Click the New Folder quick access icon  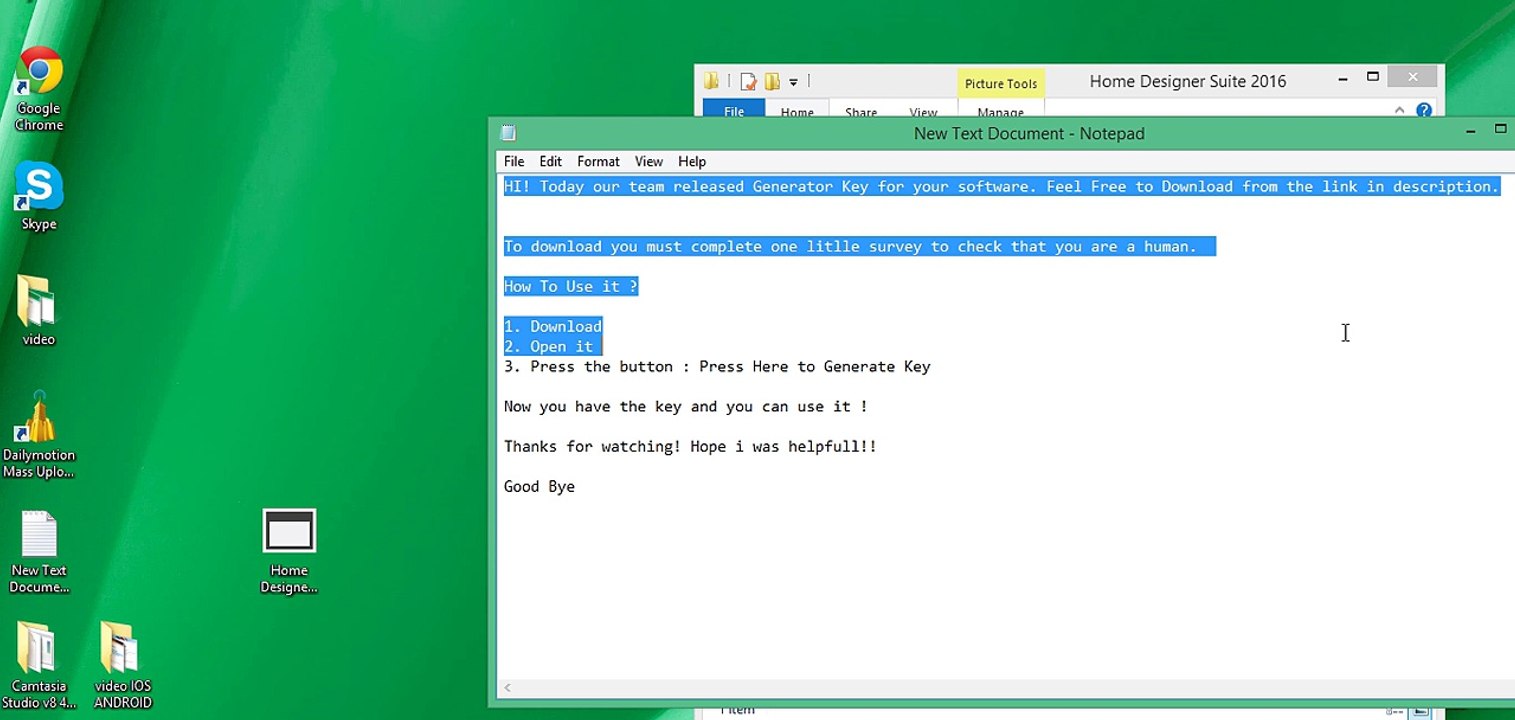[x=772, y=81]
